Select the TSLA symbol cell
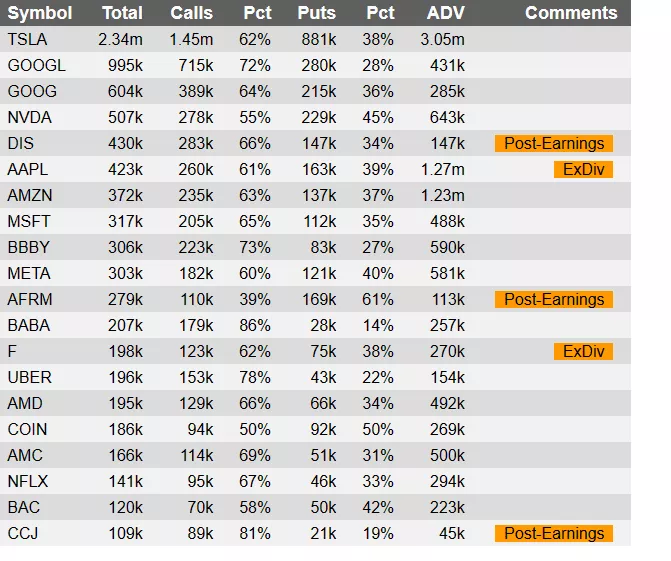This screenshot has width=671, height=561. point(28,40)
